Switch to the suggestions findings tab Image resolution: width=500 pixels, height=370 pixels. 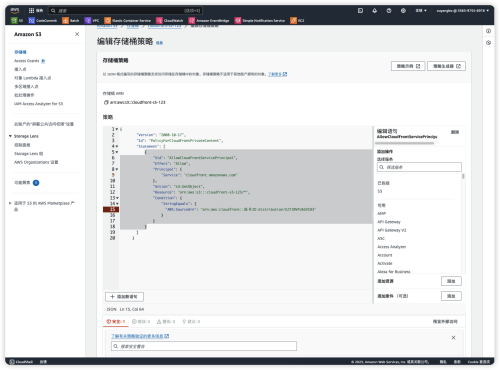pyautogui.click(x=191, y=322)
